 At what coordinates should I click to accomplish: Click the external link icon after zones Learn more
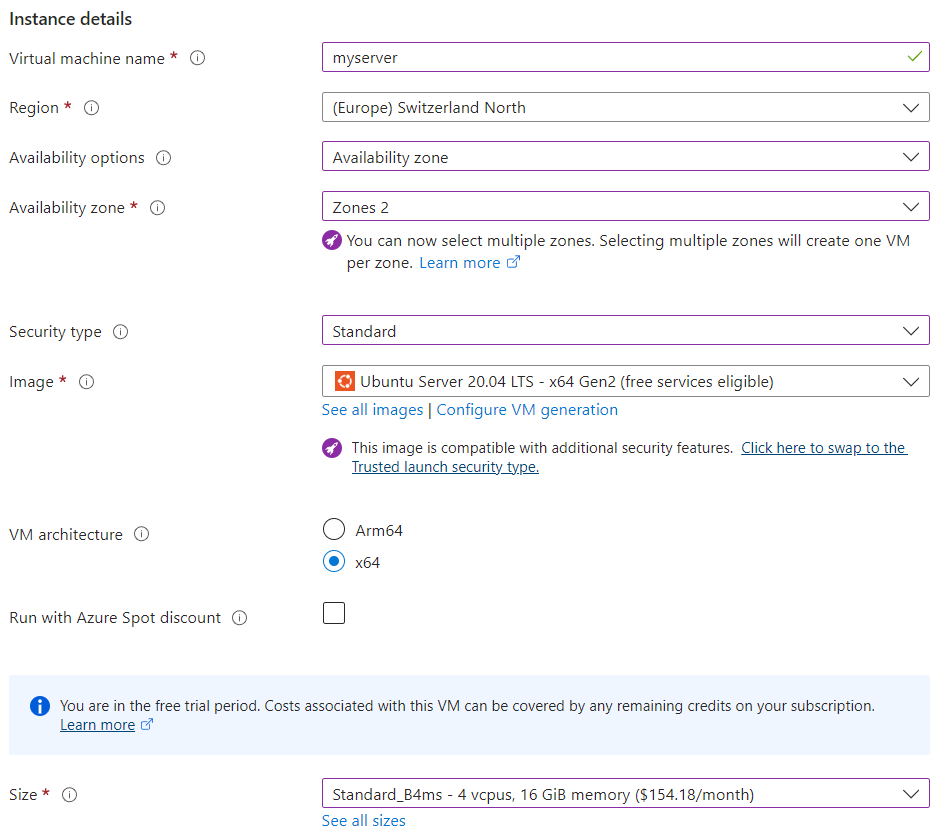(513, 262)
